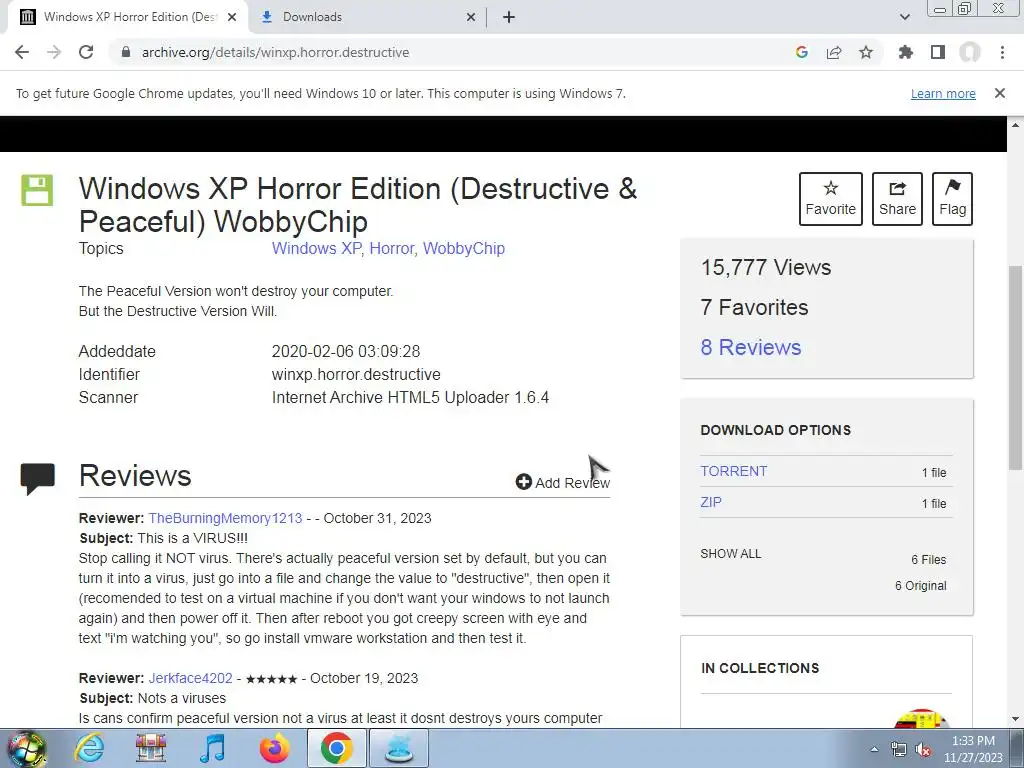Image resolution: width=1024 pixels, height=768 pixels.
Task: Open a new tab with plus button
Action: 509,17
